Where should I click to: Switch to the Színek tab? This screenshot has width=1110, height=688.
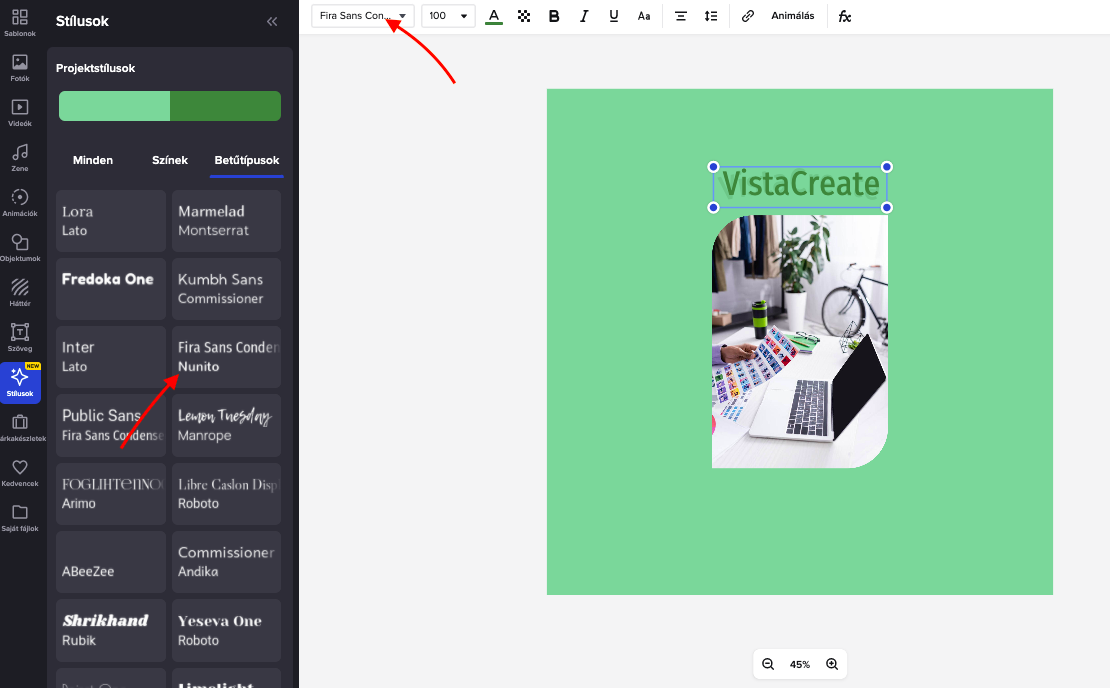[170, 160]
